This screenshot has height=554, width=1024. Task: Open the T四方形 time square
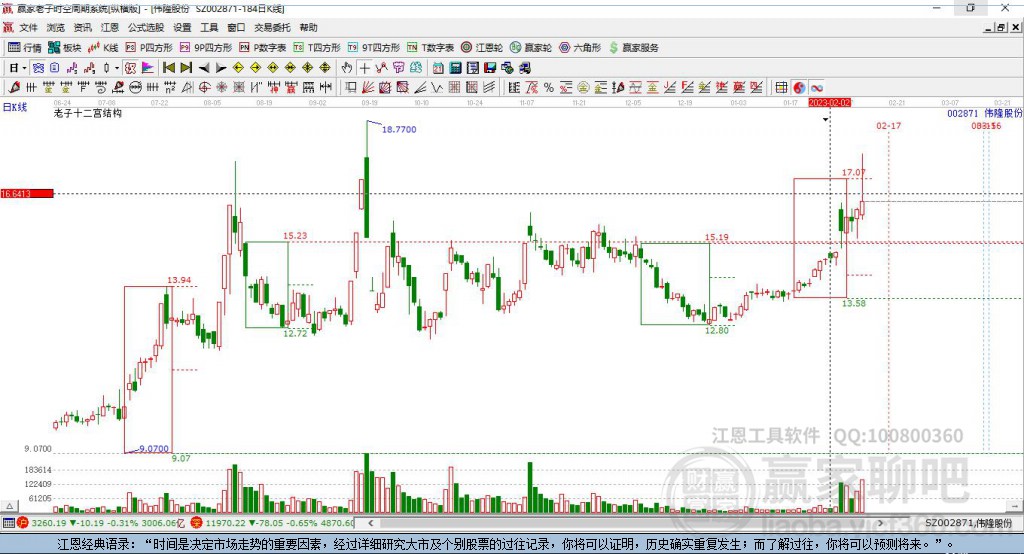point(317,48)
